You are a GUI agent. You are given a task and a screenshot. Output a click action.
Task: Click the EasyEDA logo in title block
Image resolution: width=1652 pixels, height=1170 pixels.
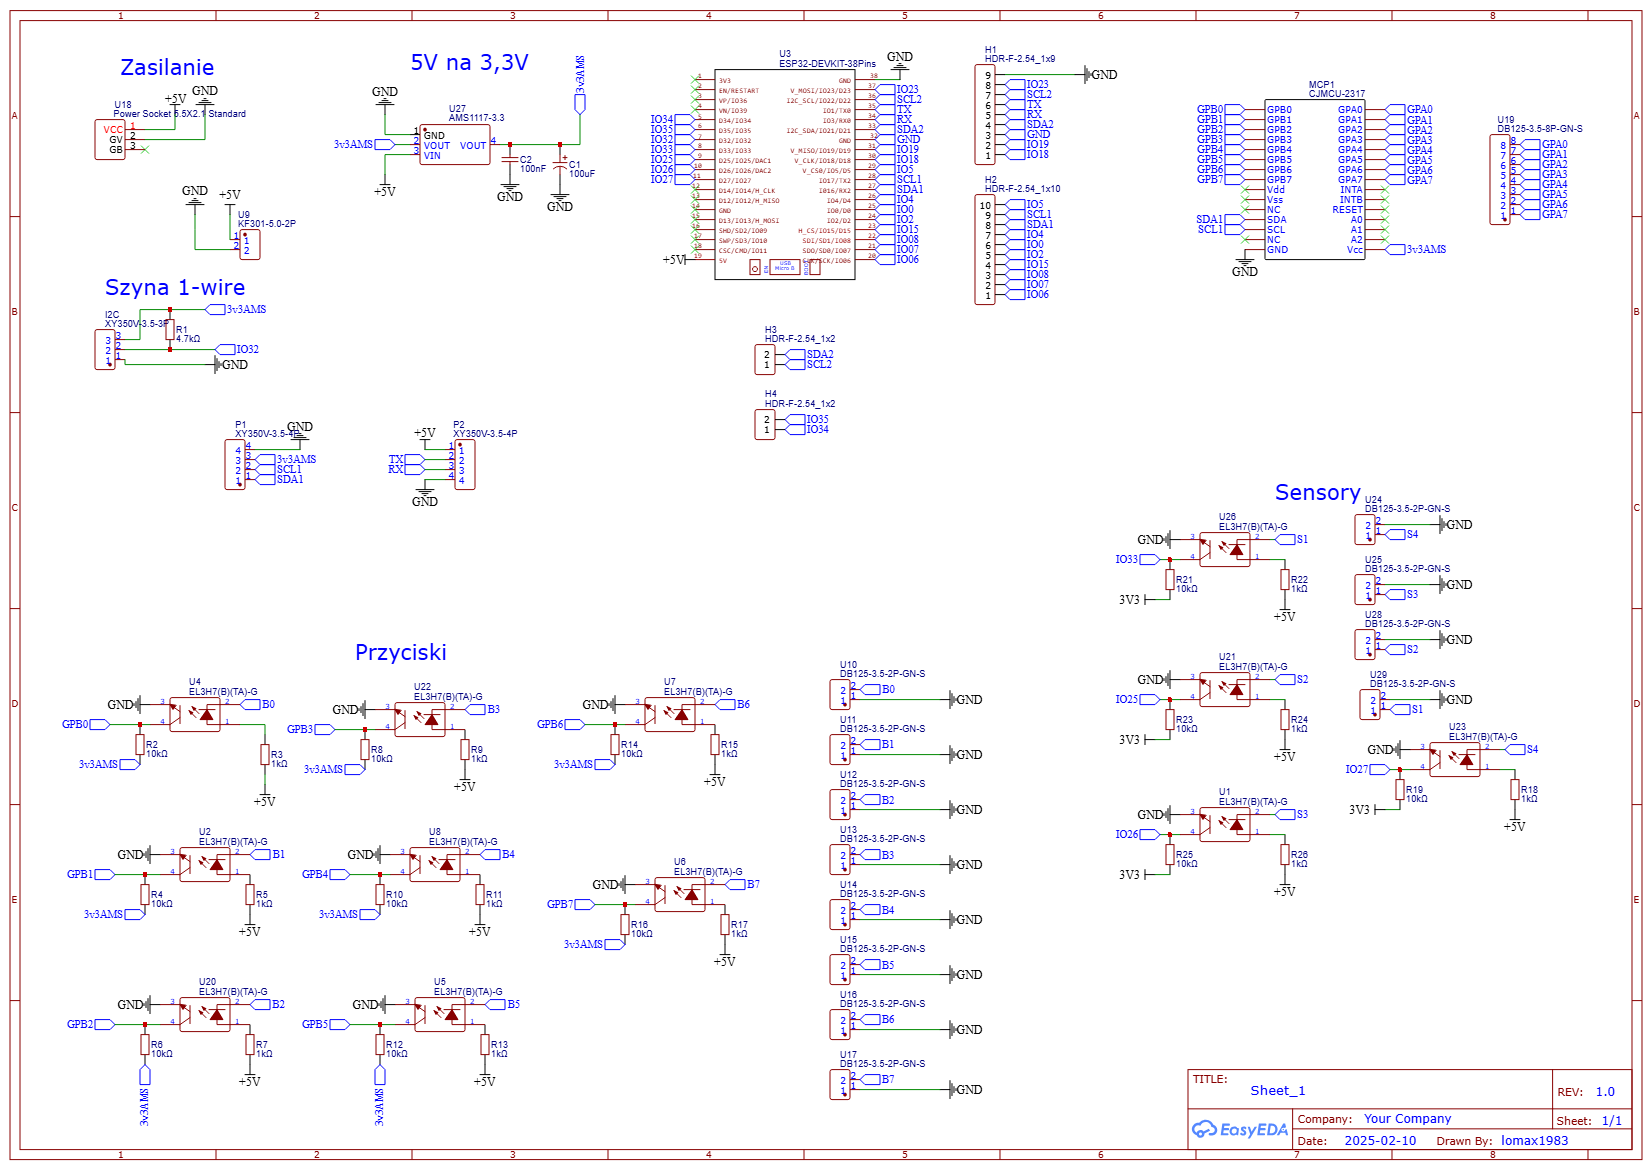(1239, 1129)
